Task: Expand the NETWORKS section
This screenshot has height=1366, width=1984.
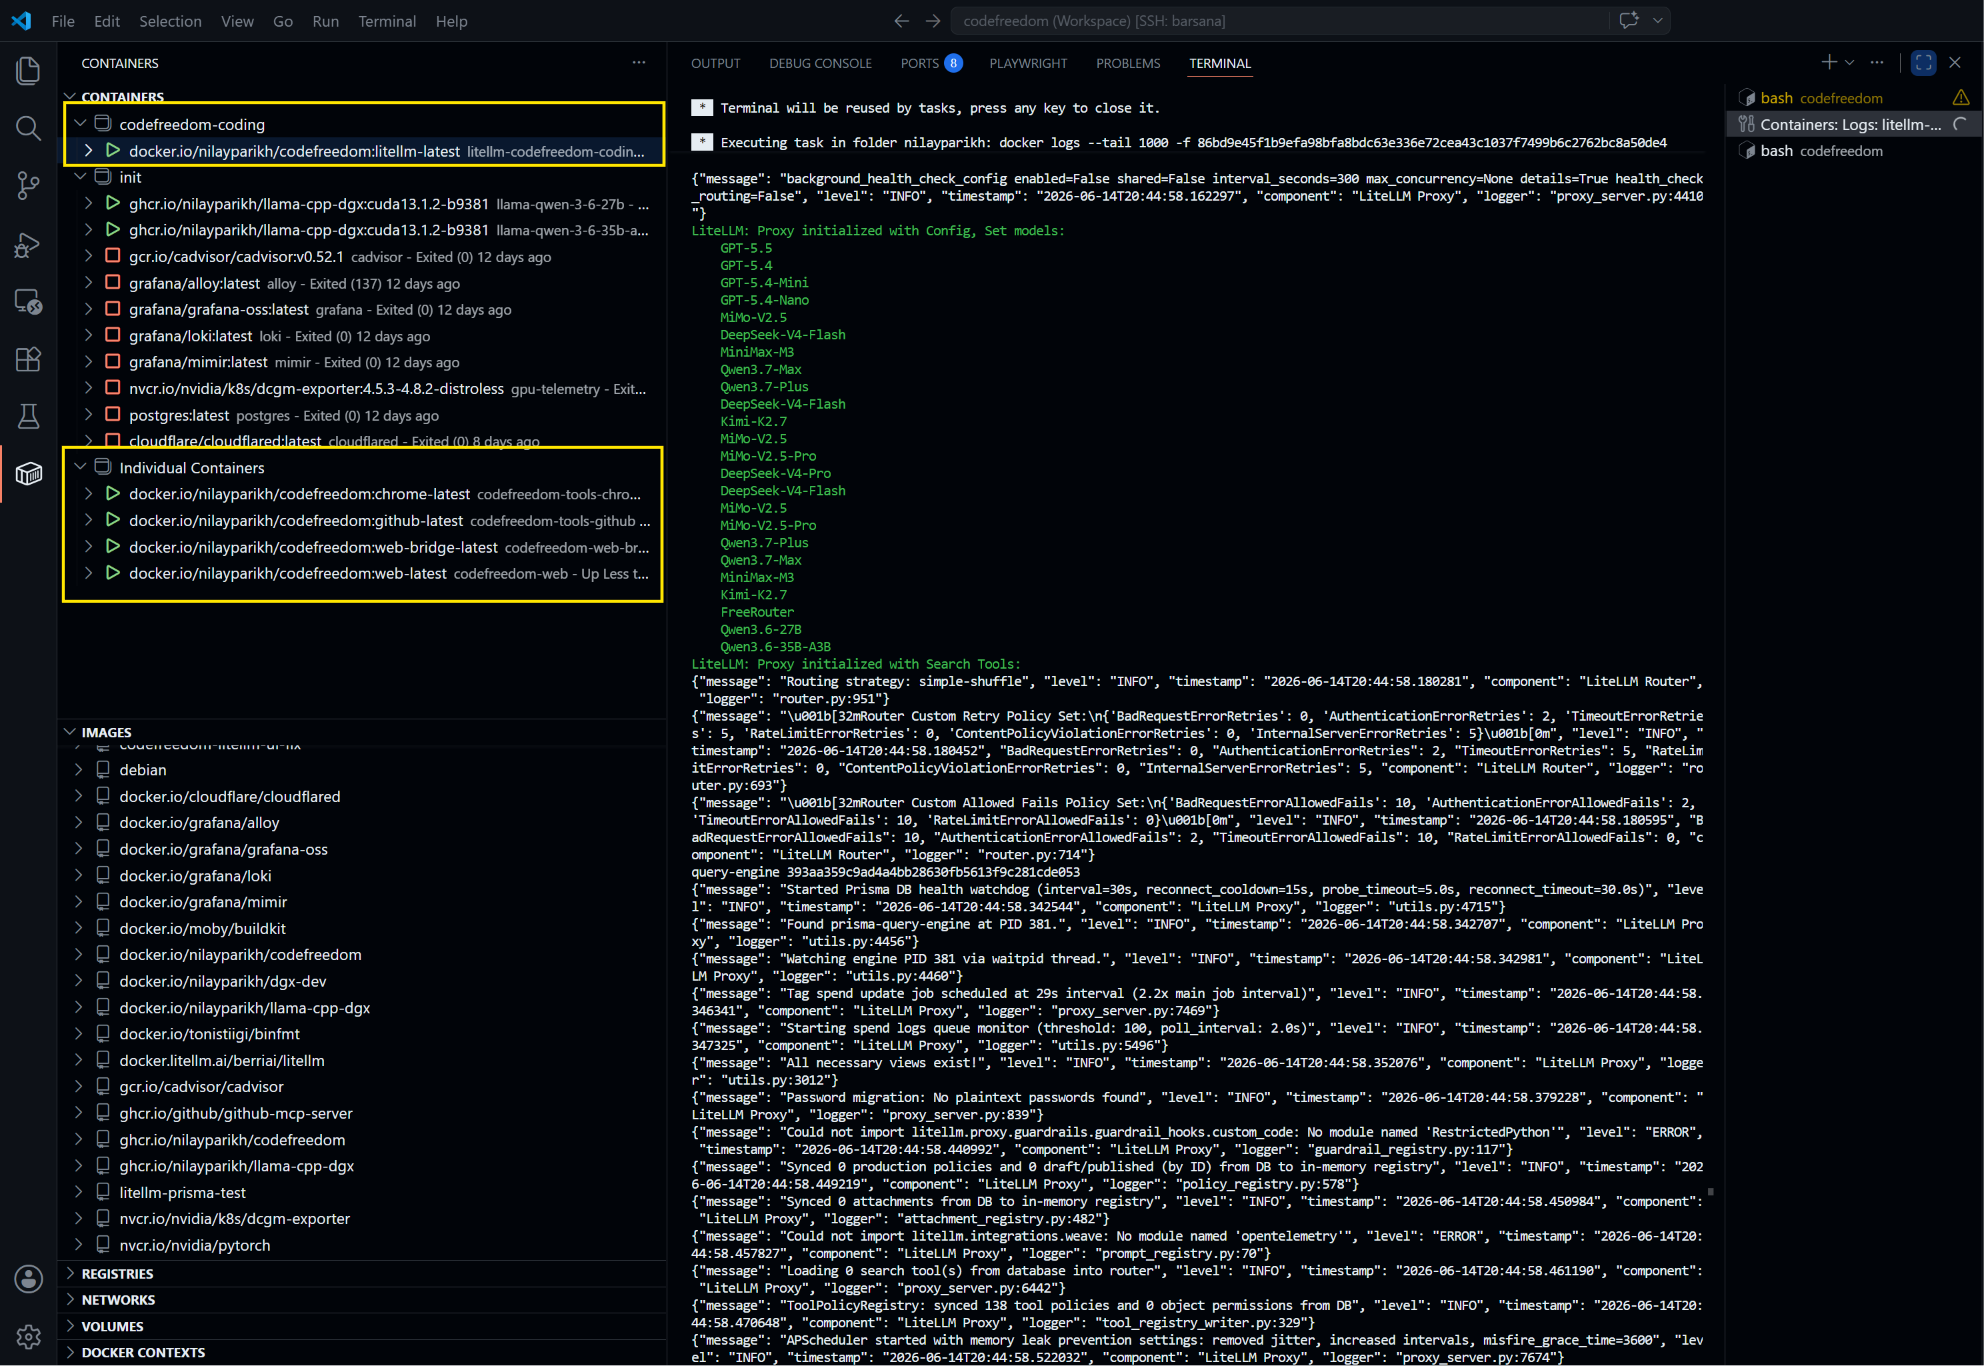Action: click(70, 1299)
